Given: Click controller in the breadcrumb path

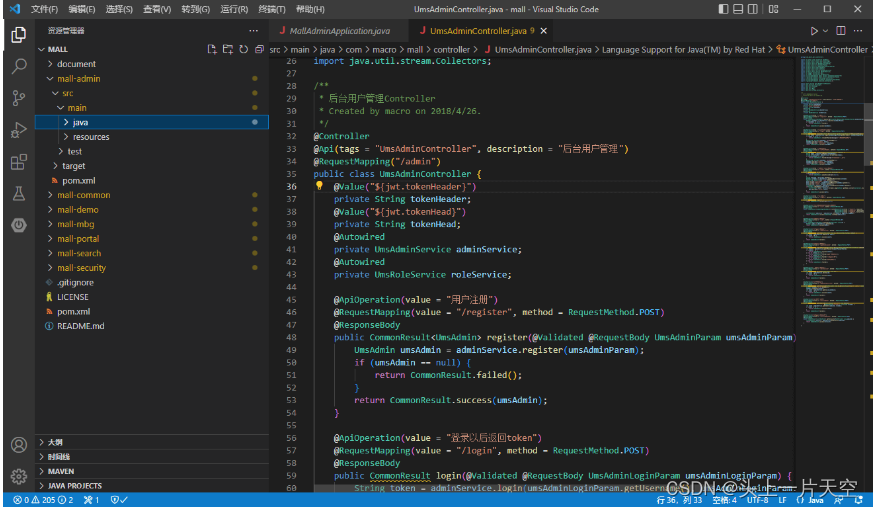Looking at the screenshot, I should click(452, 50).
